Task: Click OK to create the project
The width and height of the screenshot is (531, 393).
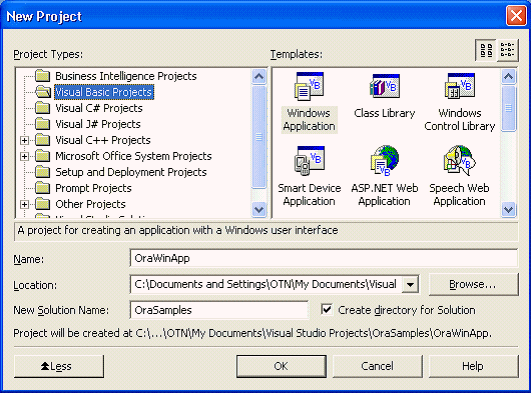Action: [x=281, y=366]
